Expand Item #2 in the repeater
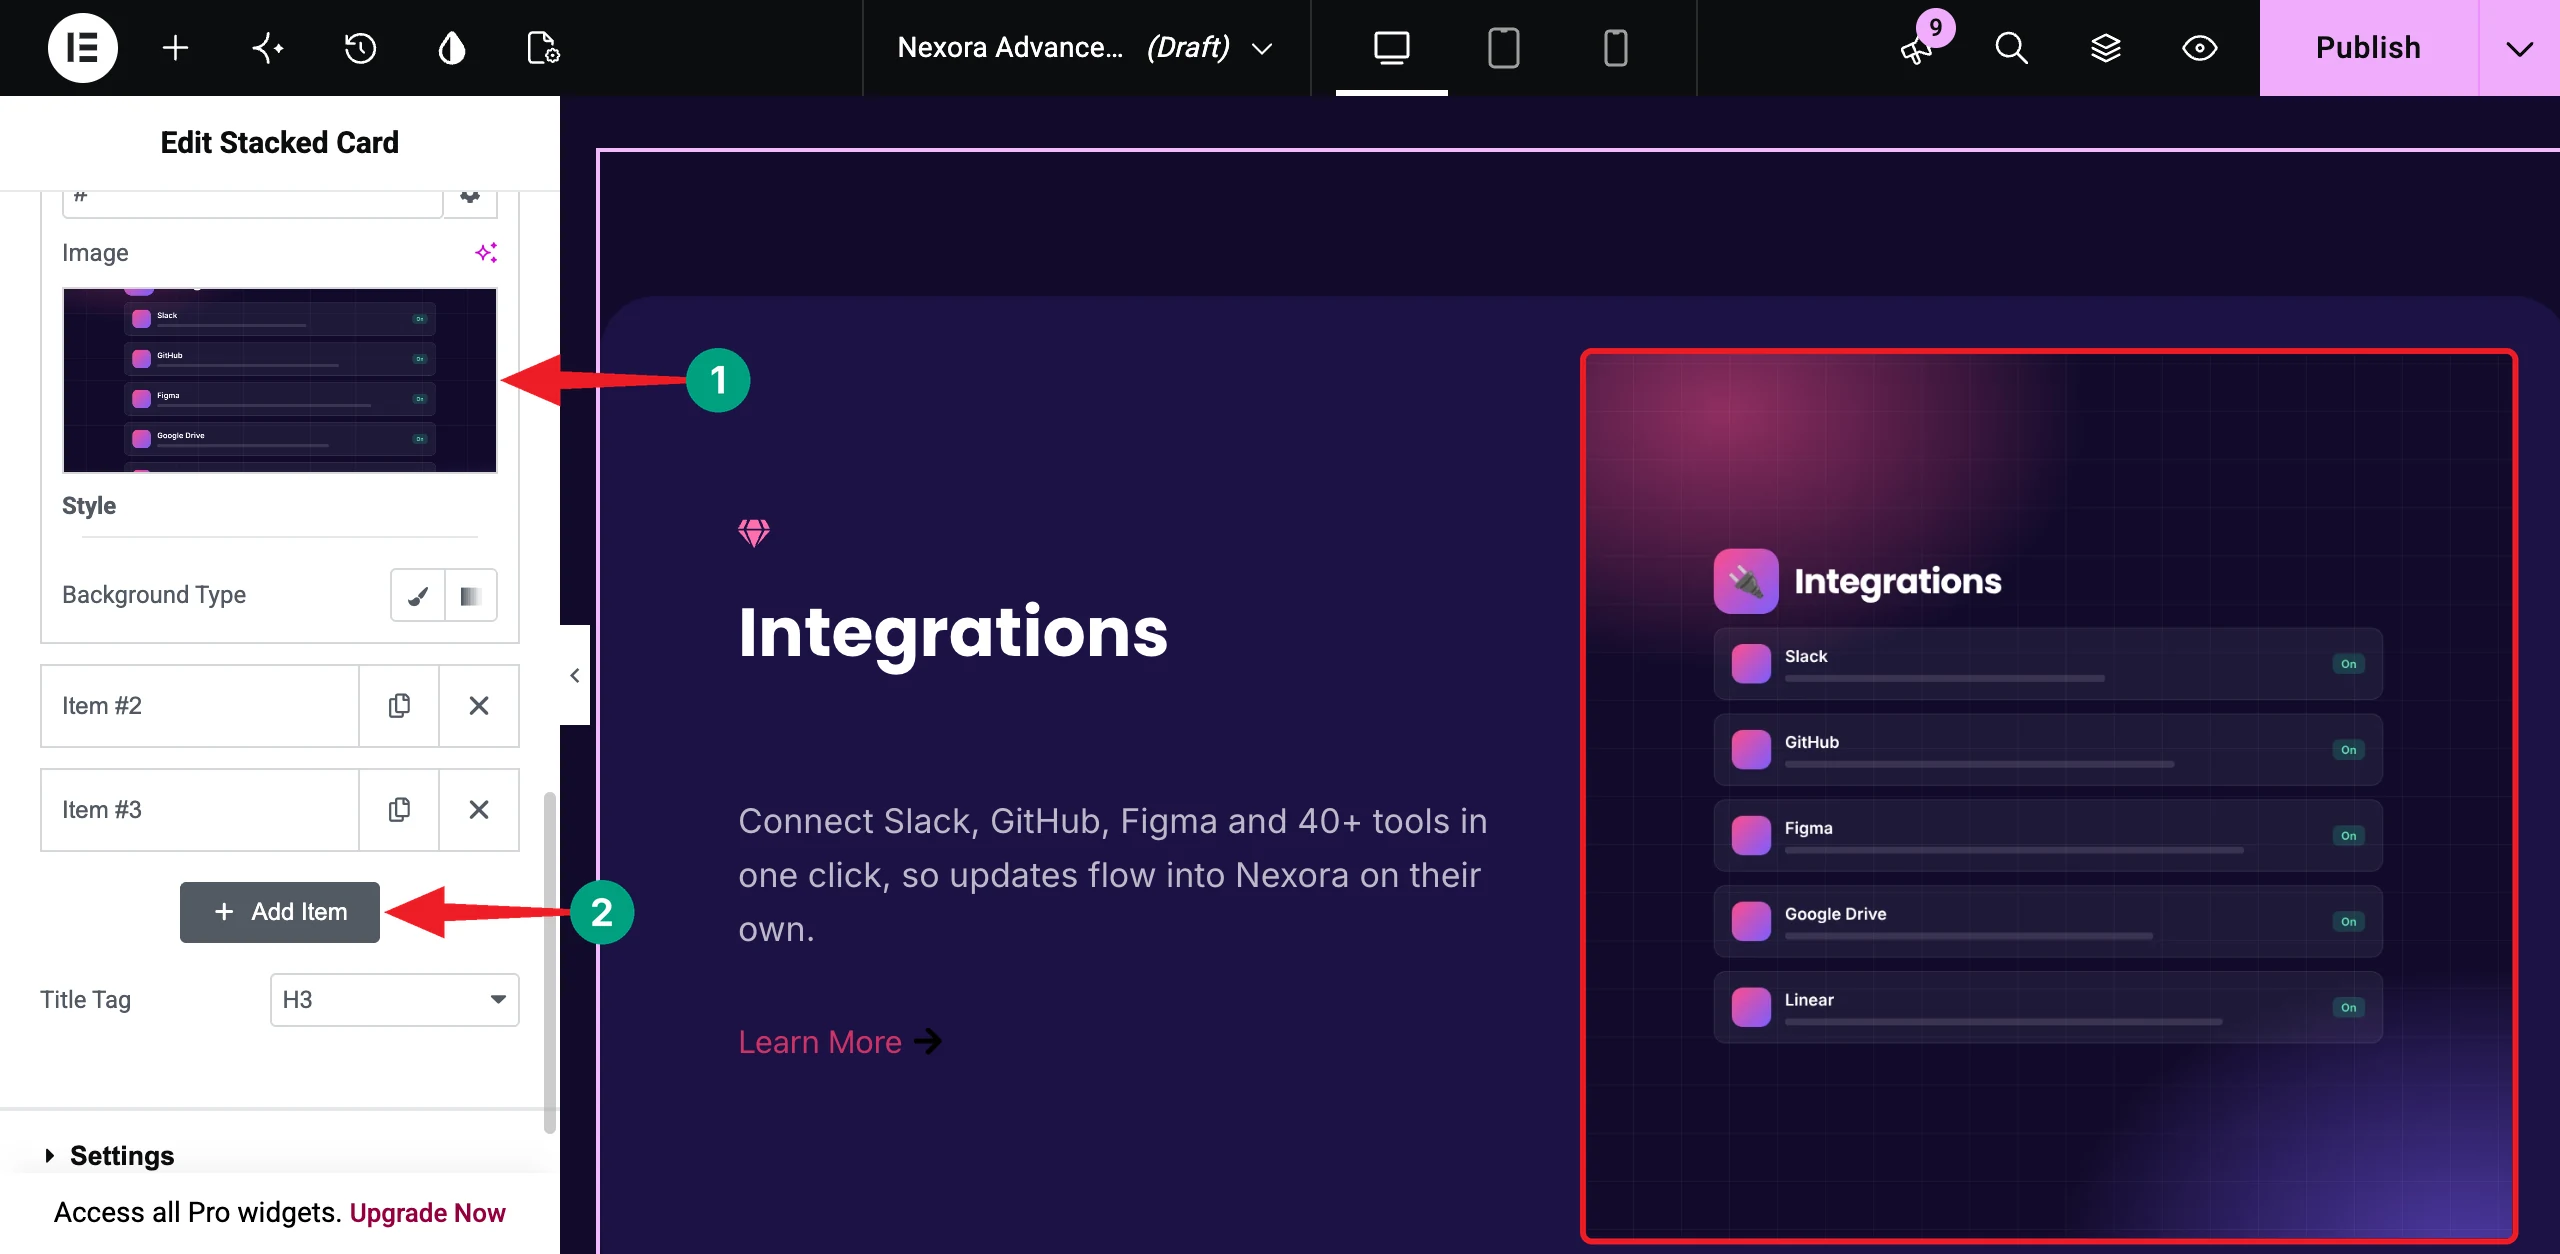Viewport: 2560px width, 1254px height. [x=200, y=706]
